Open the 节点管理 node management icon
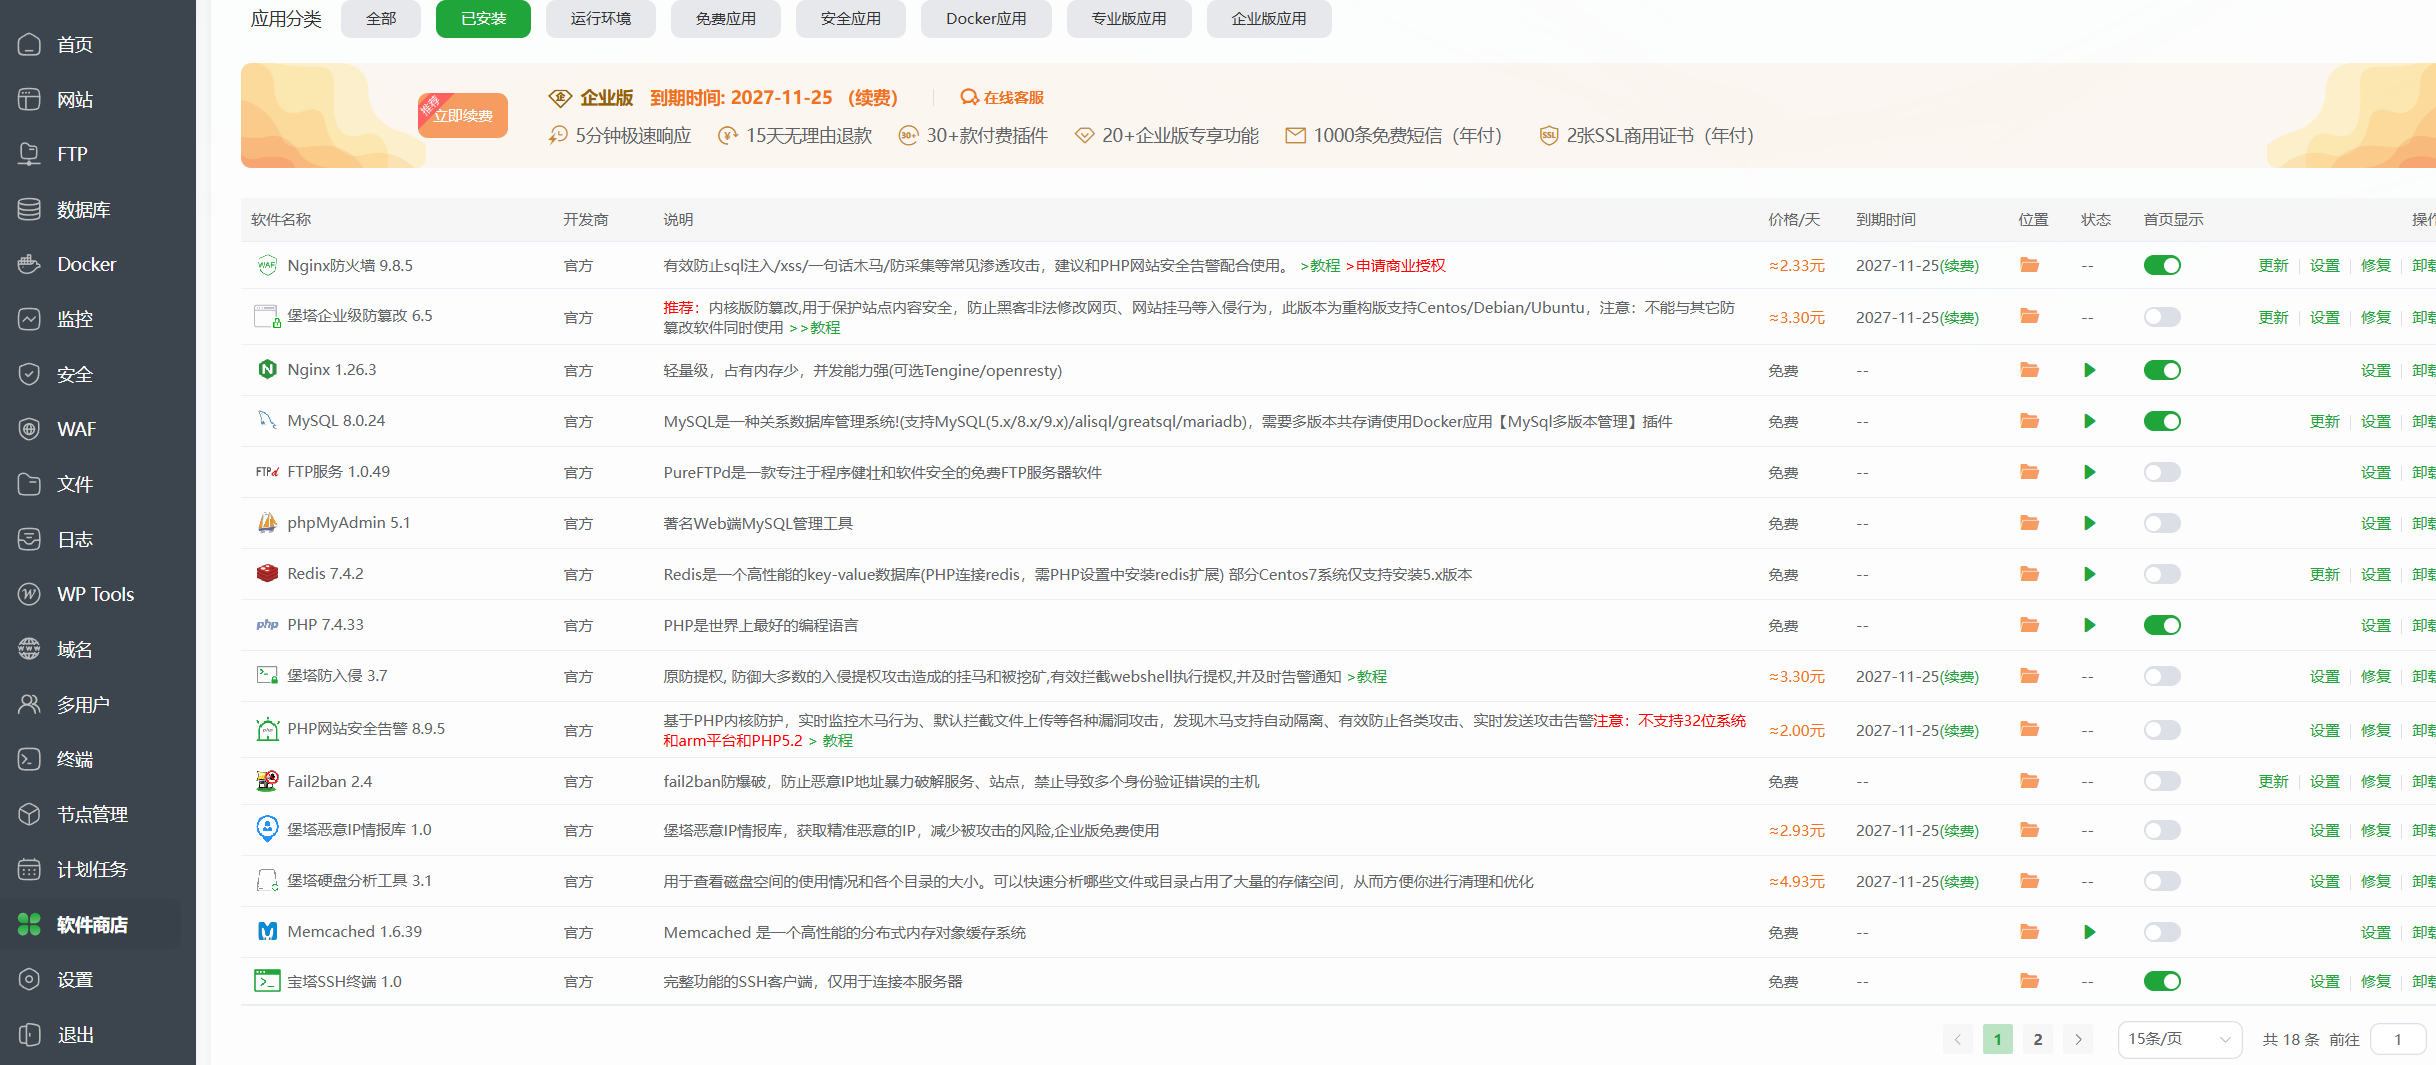The image size is (2436, 1065). [30, 814]
